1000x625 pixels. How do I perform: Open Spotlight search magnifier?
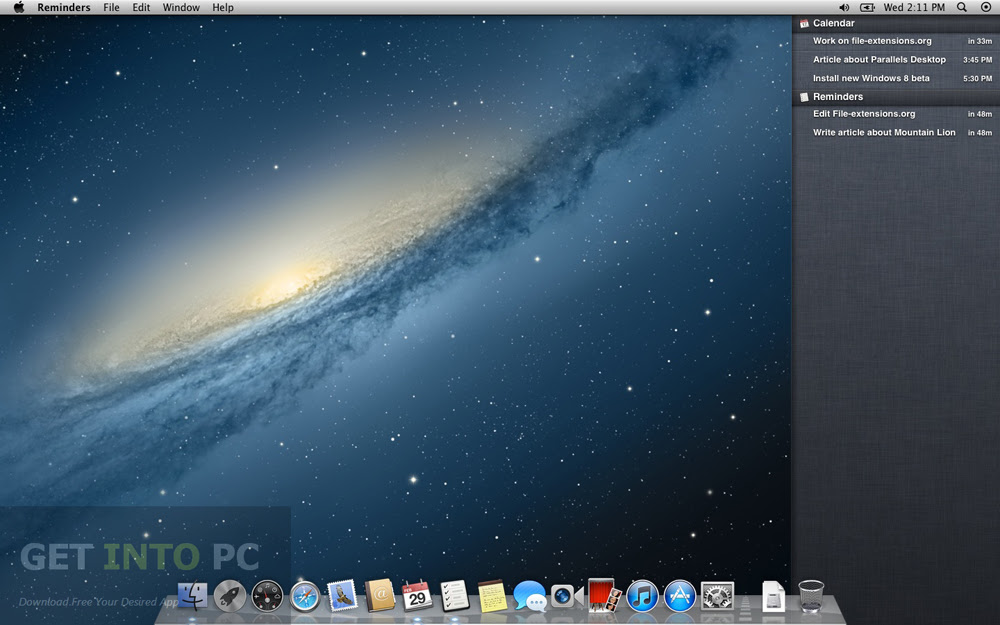[962, 7]
